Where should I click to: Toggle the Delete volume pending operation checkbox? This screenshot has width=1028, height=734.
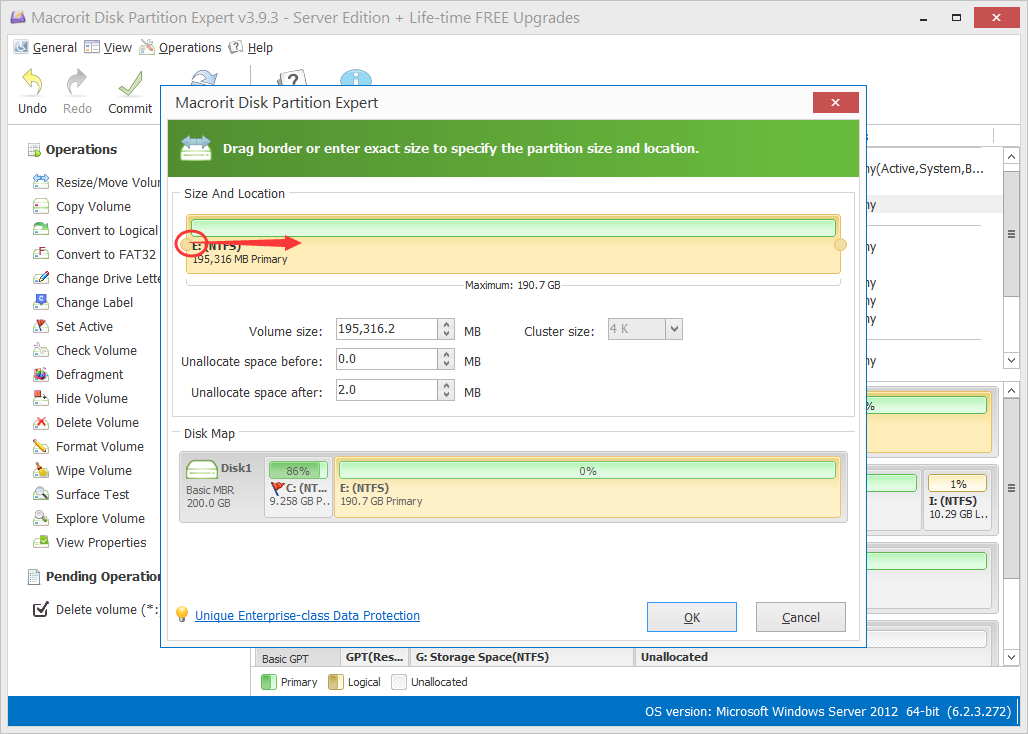point(41,609)
